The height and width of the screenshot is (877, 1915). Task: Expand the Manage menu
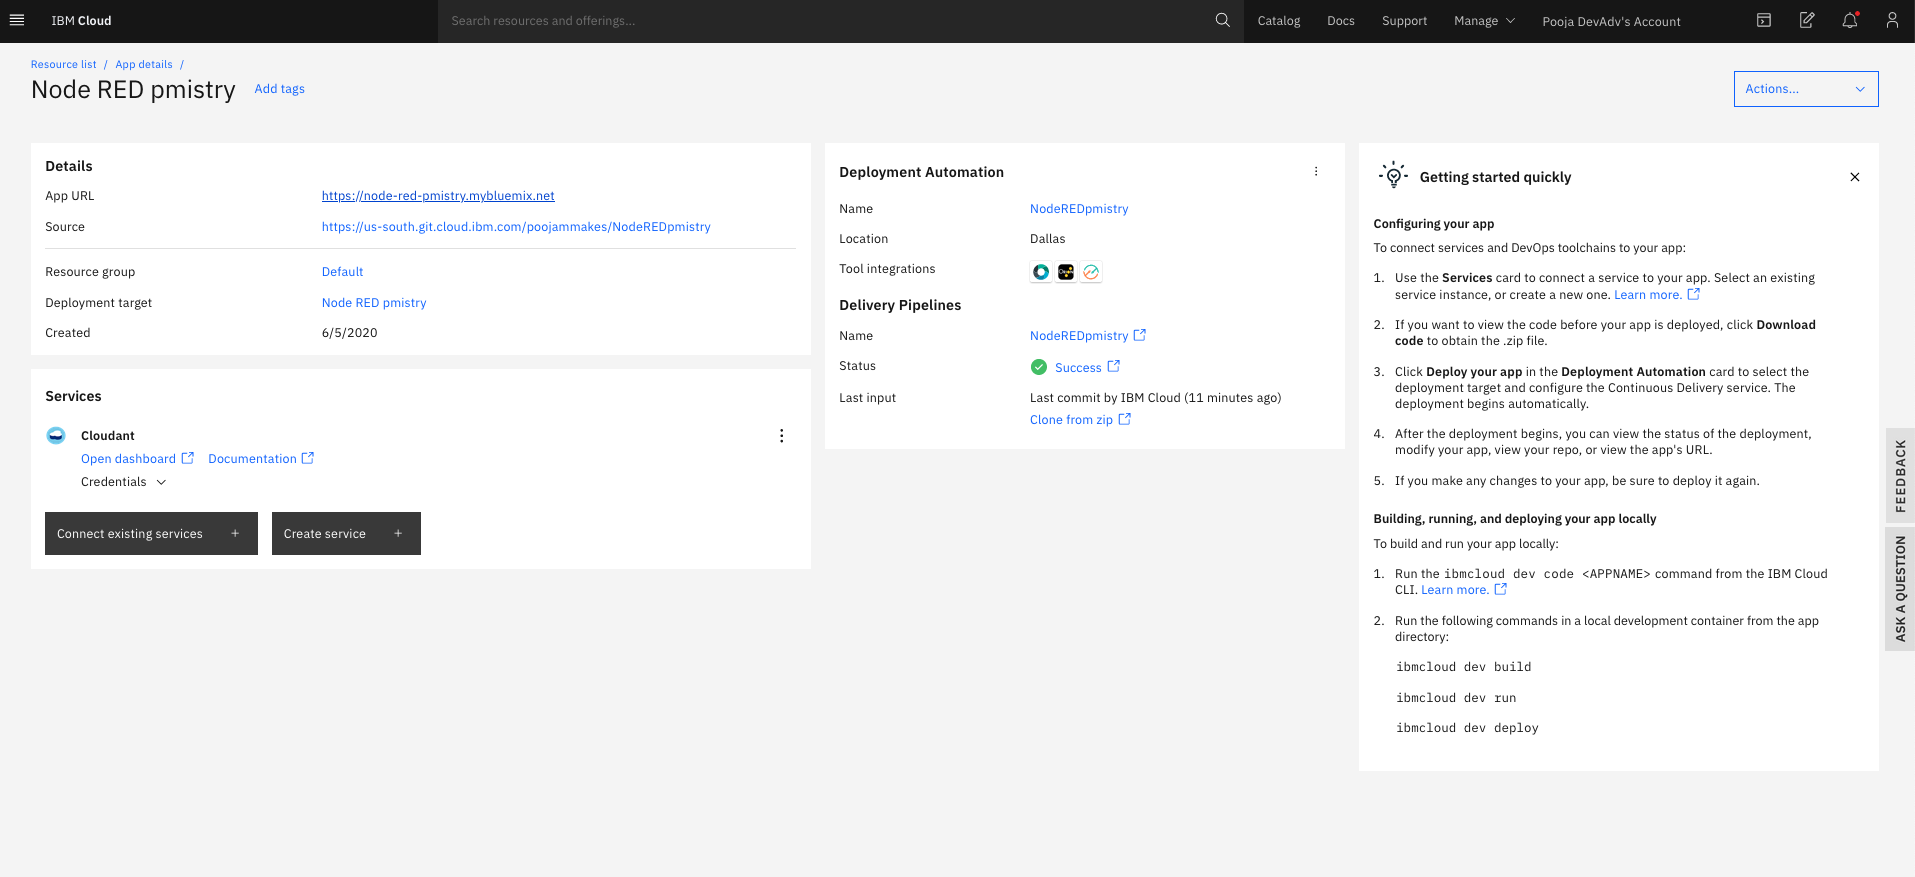click(x=1485, y=21)
